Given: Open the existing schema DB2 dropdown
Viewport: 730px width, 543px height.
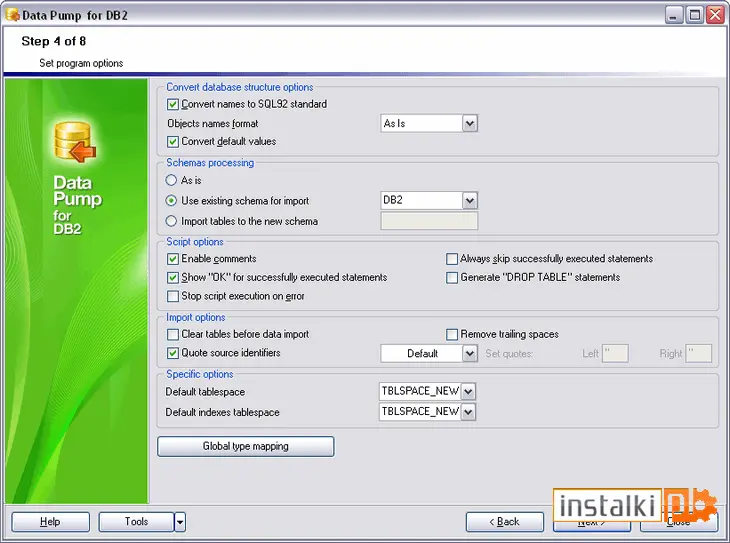Looking at the screenshot, I should point(470,200).
